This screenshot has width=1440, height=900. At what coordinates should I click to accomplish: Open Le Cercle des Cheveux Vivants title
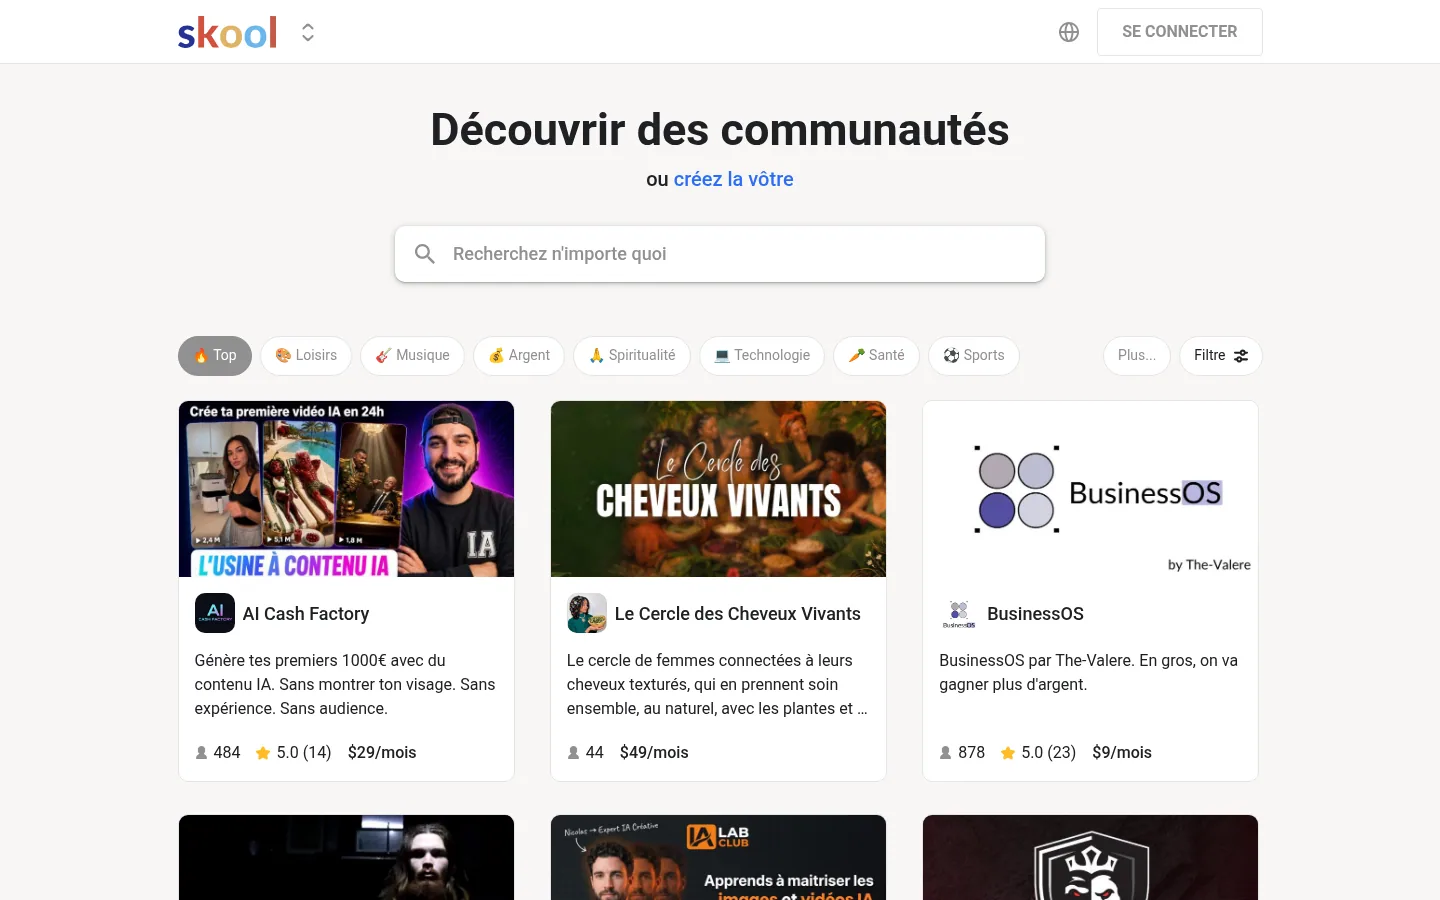(738, 614)
